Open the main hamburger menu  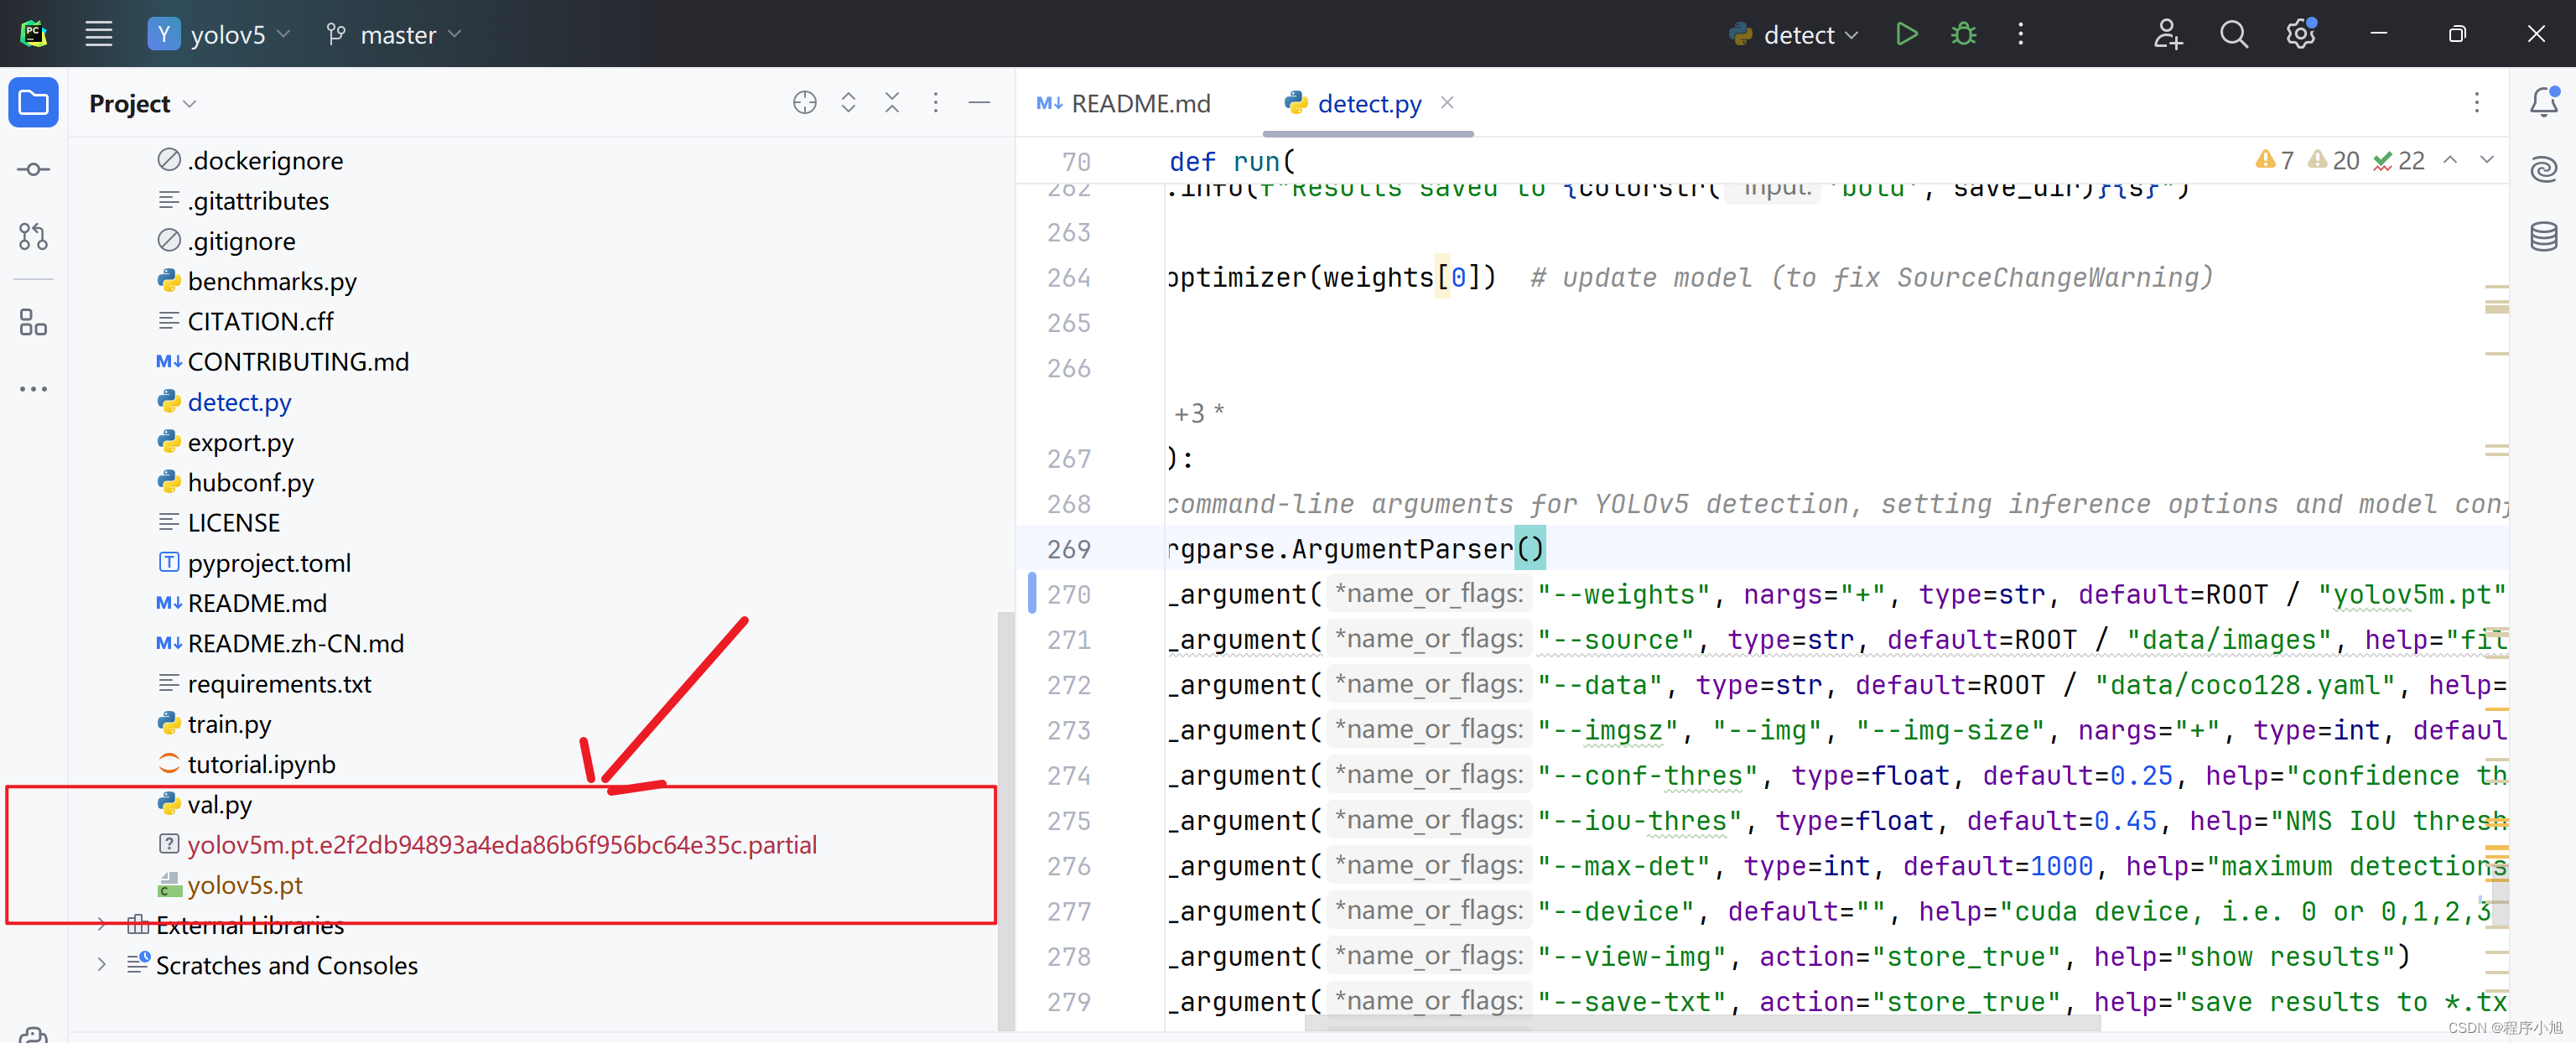click(98, 34)
